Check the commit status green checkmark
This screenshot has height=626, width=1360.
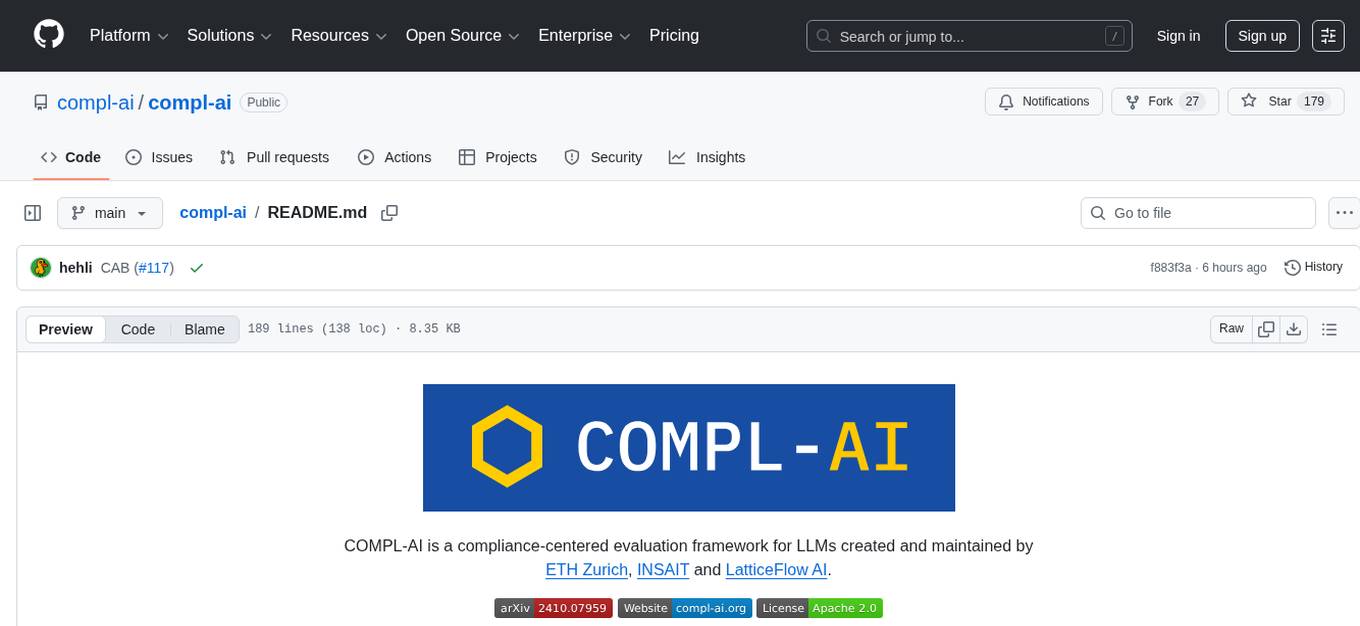tap(196, 267)
